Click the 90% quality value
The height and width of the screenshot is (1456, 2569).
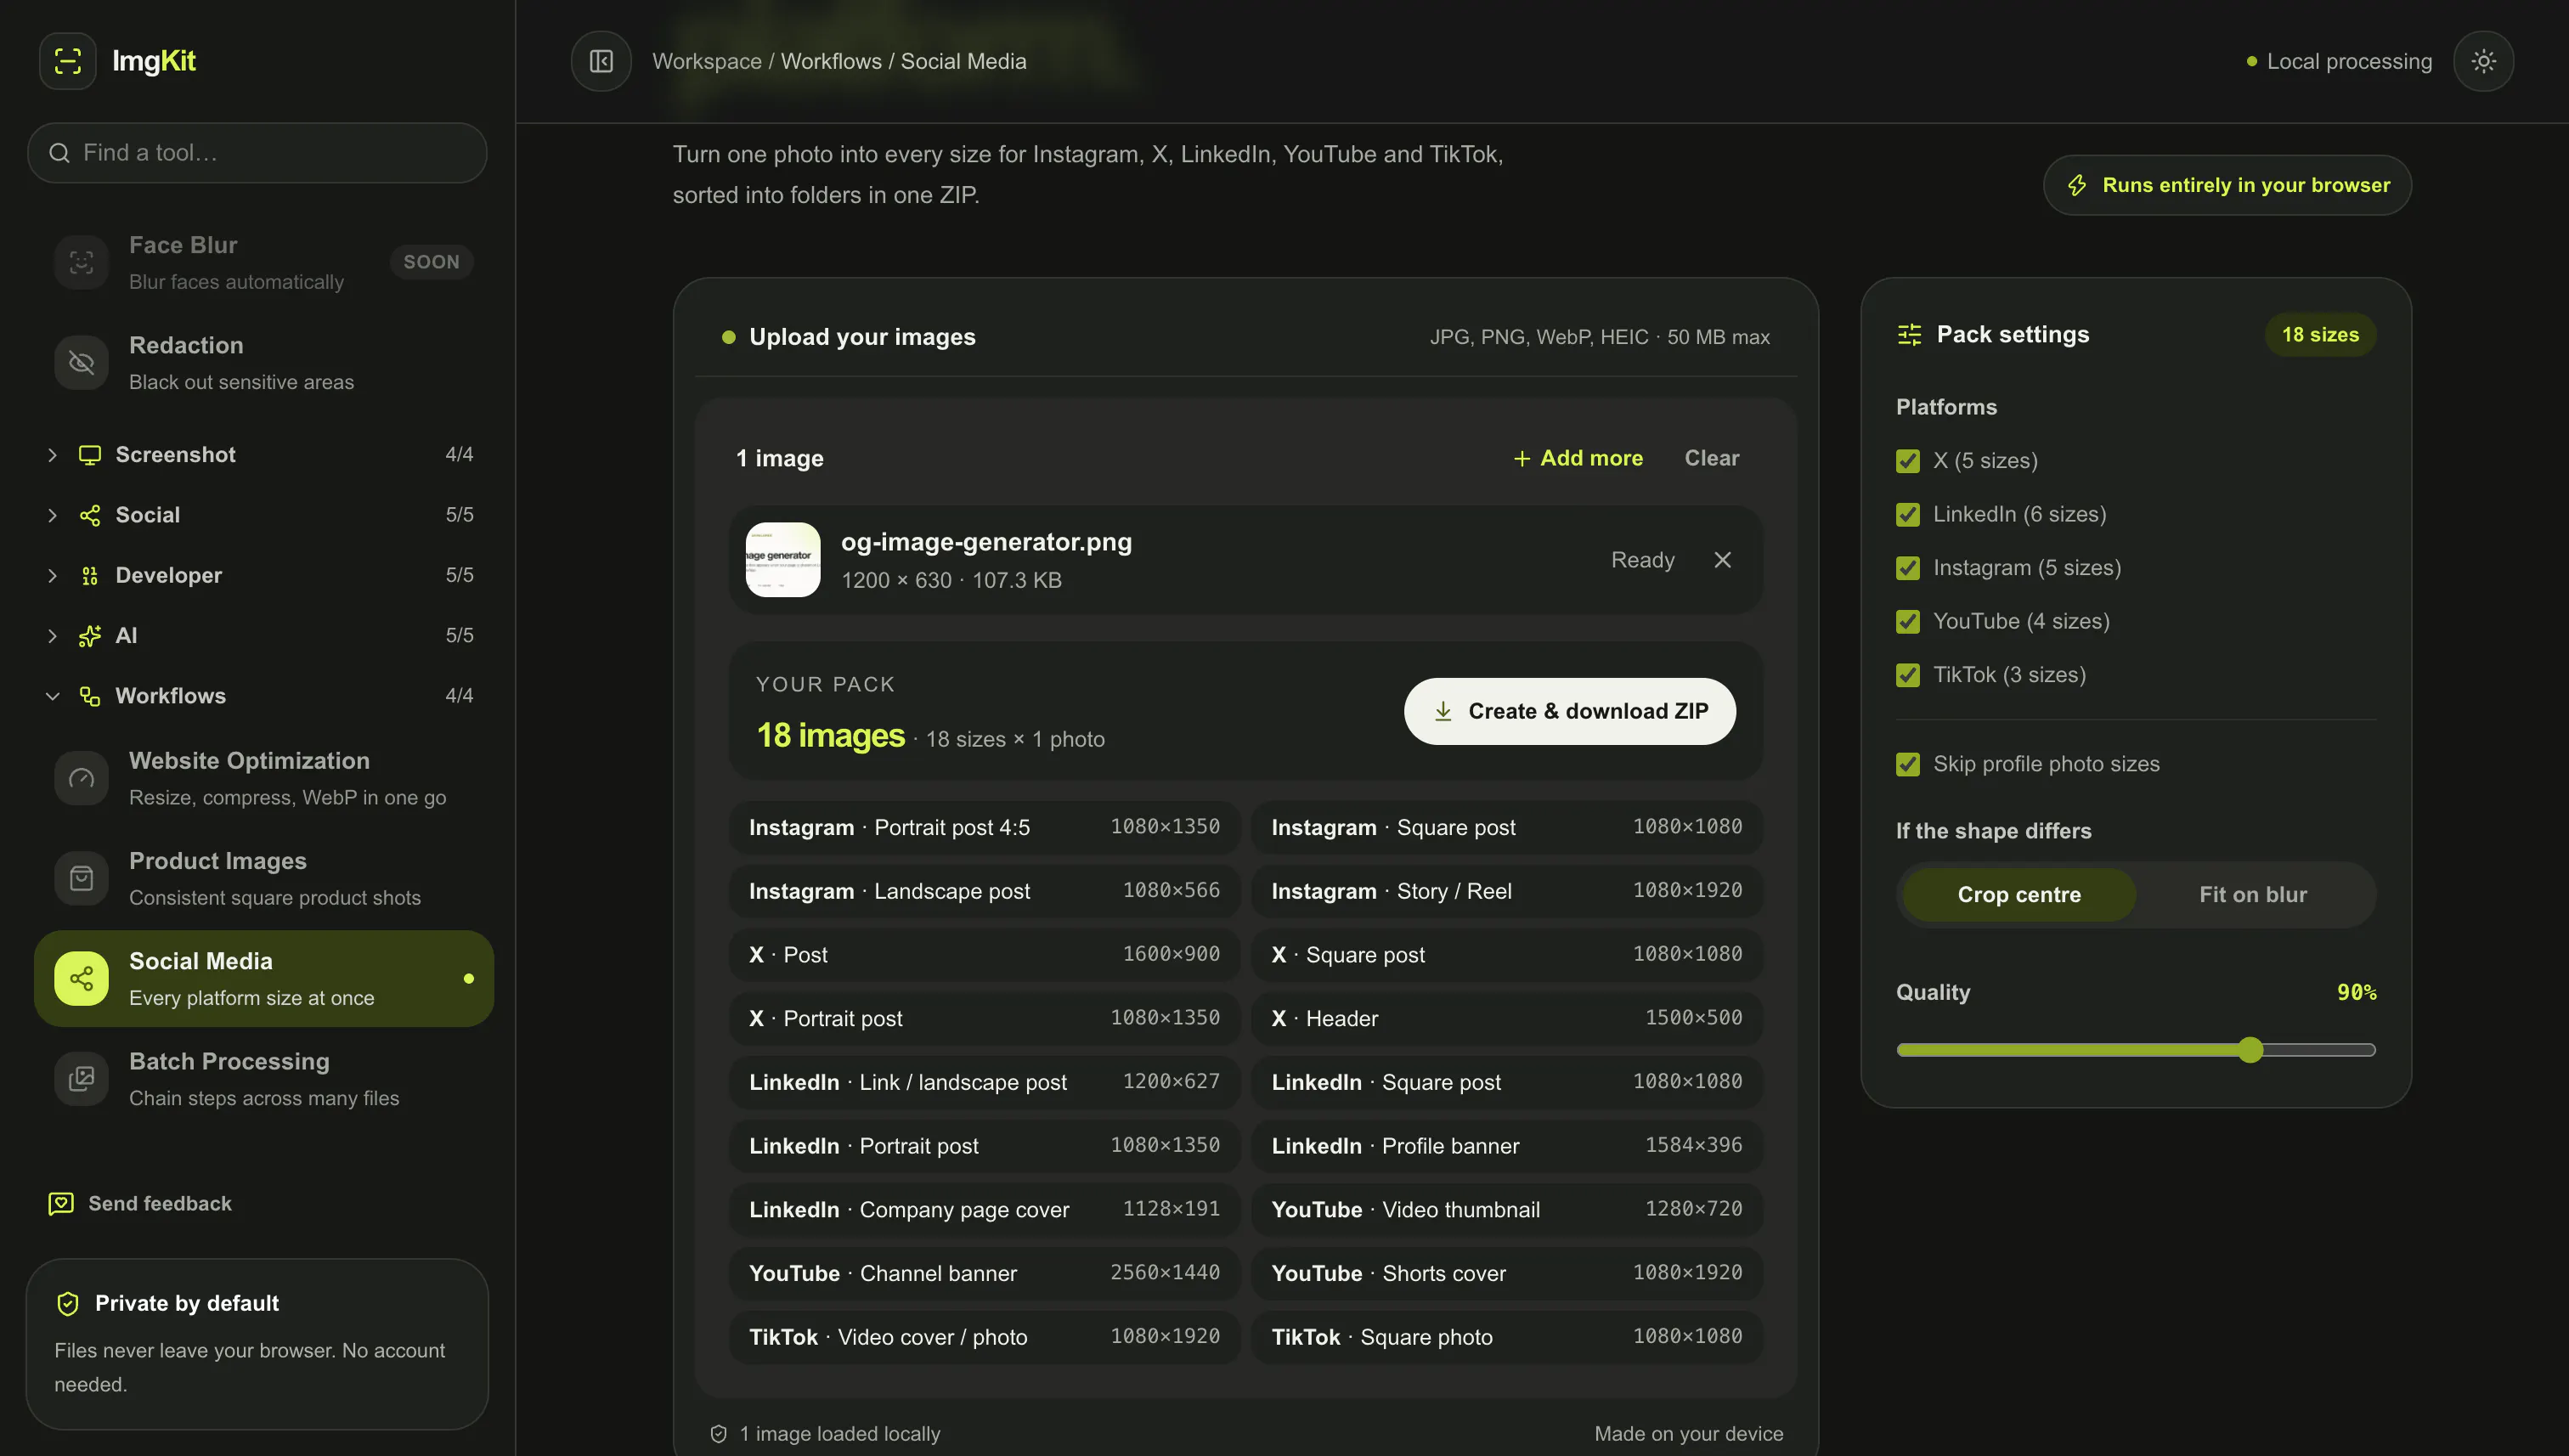[2356, 992]
